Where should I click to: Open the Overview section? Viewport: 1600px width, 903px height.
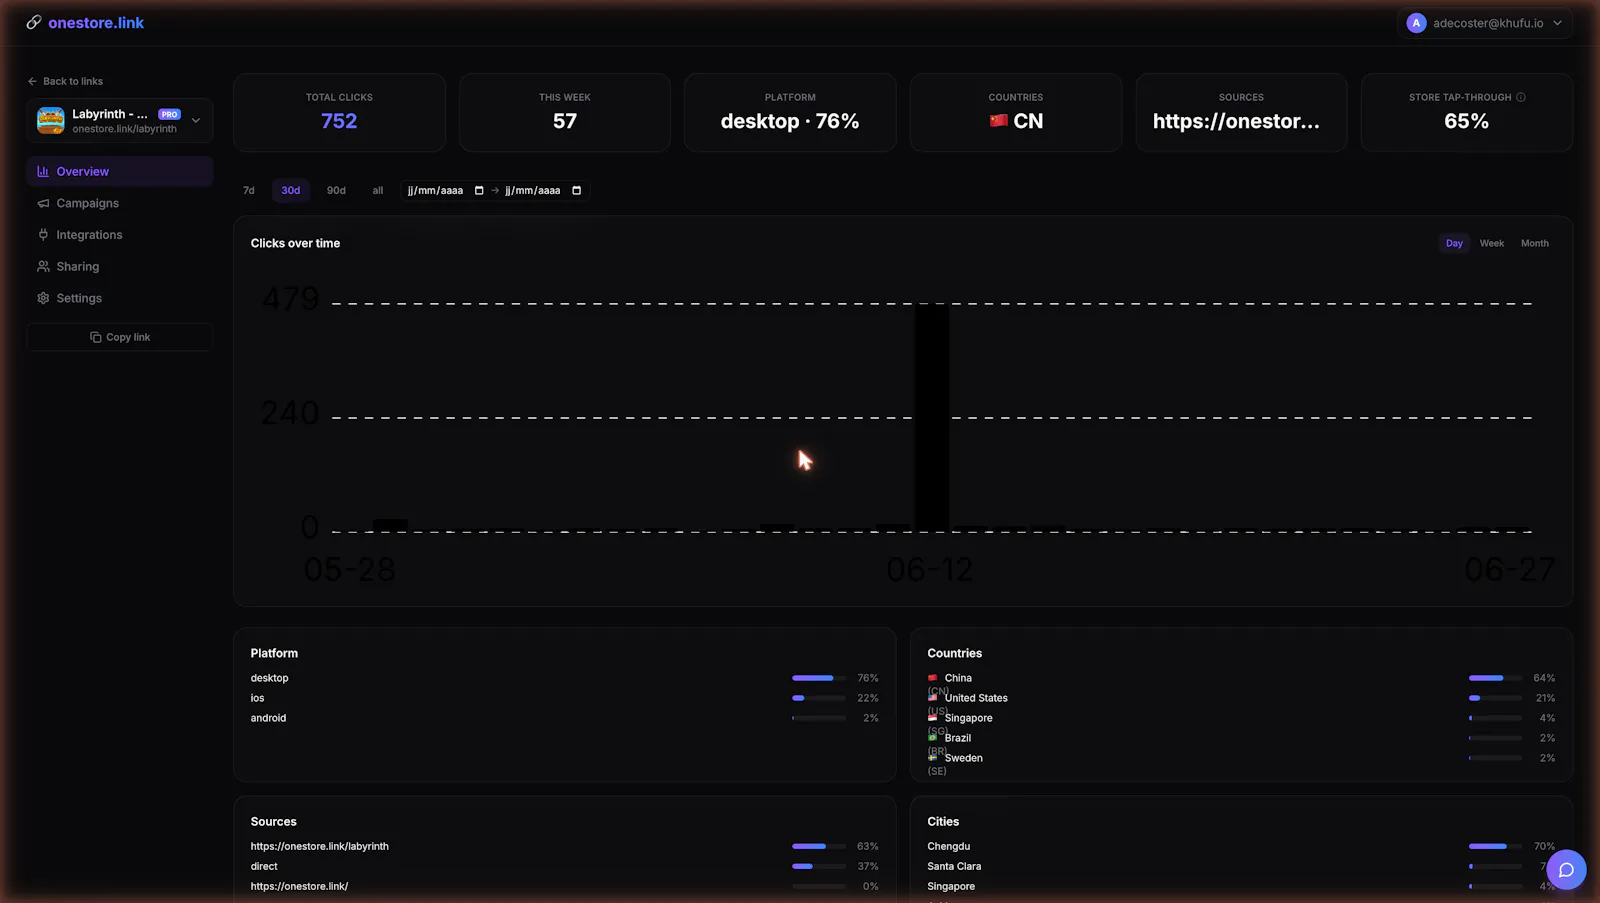119,171
